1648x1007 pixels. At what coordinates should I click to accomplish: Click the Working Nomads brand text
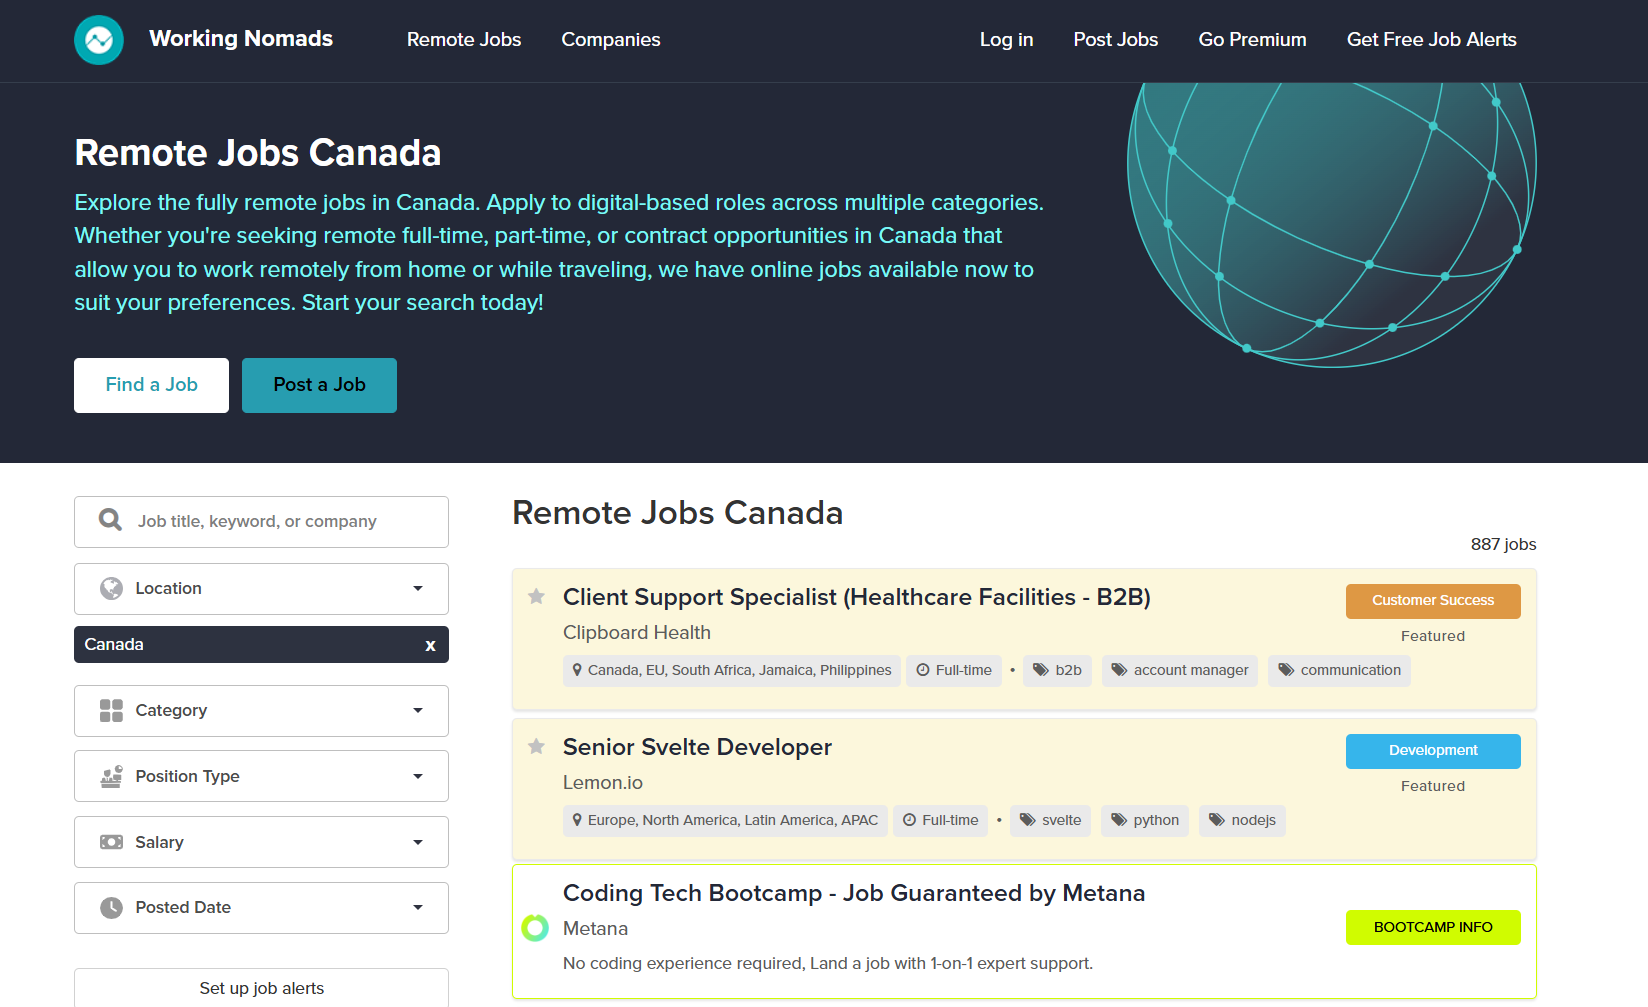(241, 39)
